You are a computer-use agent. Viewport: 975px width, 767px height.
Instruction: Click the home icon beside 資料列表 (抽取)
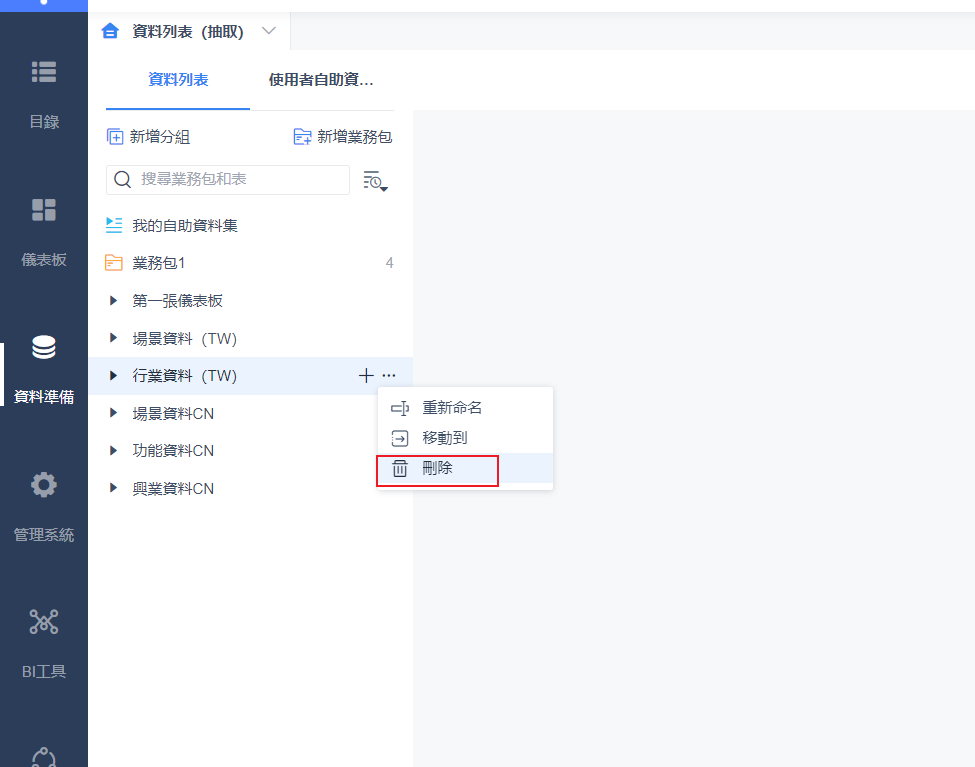[x=110, y=31]
